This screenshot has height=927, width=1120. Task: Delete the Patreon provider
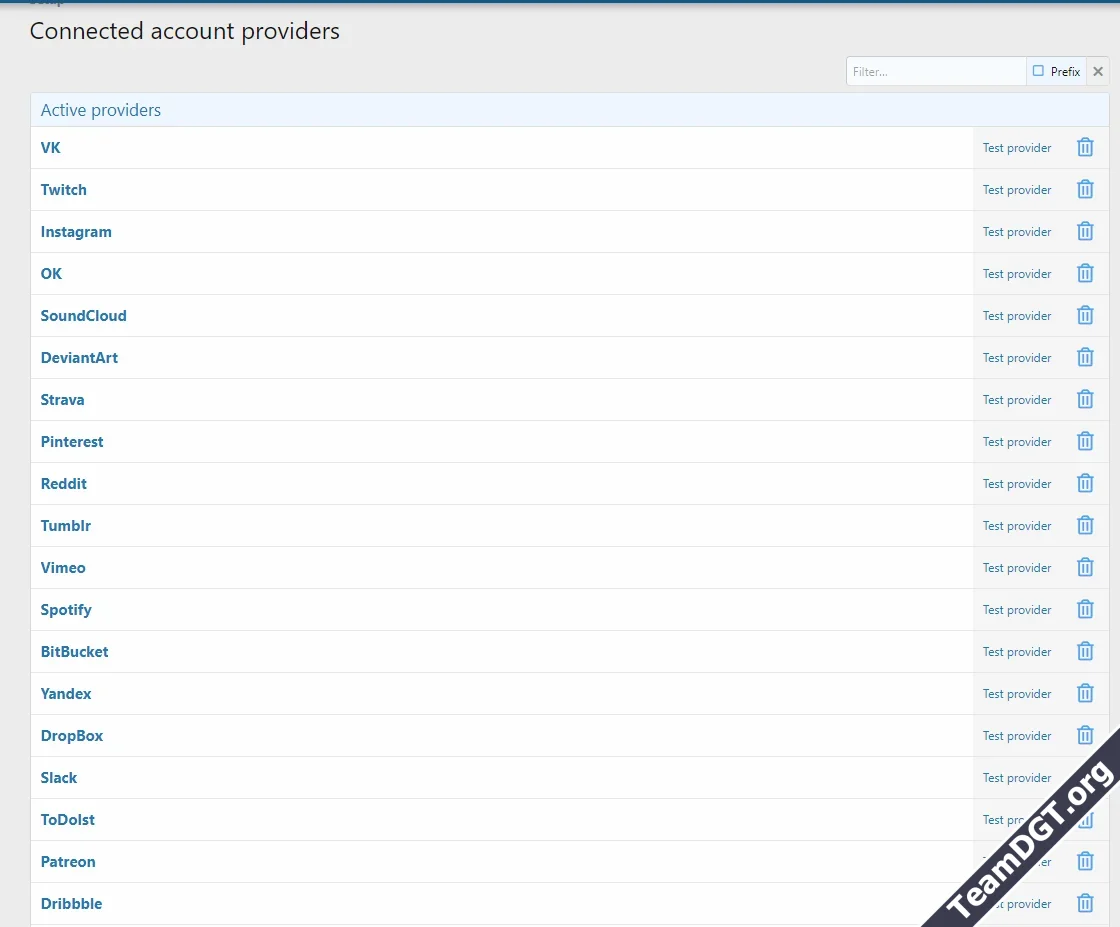[1085, 861]
